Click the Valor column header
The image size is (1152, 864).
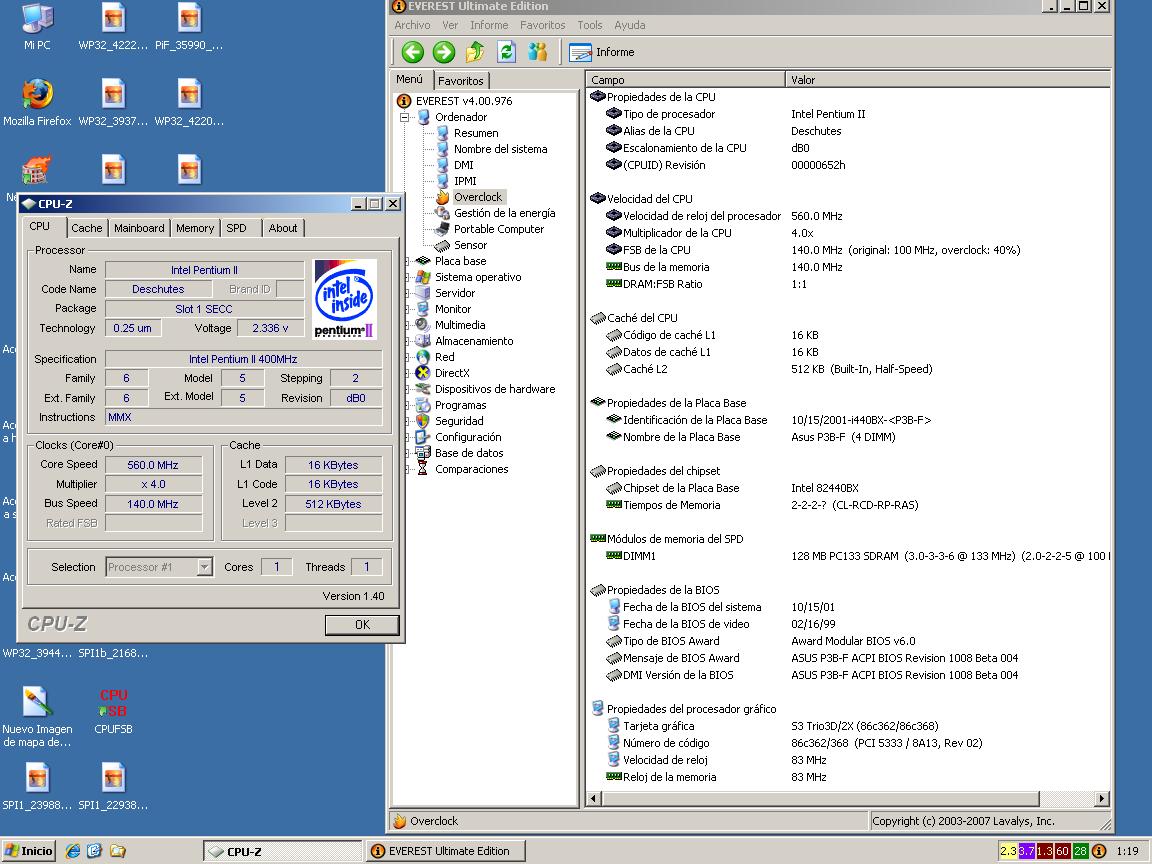click(x=948, y=79)
